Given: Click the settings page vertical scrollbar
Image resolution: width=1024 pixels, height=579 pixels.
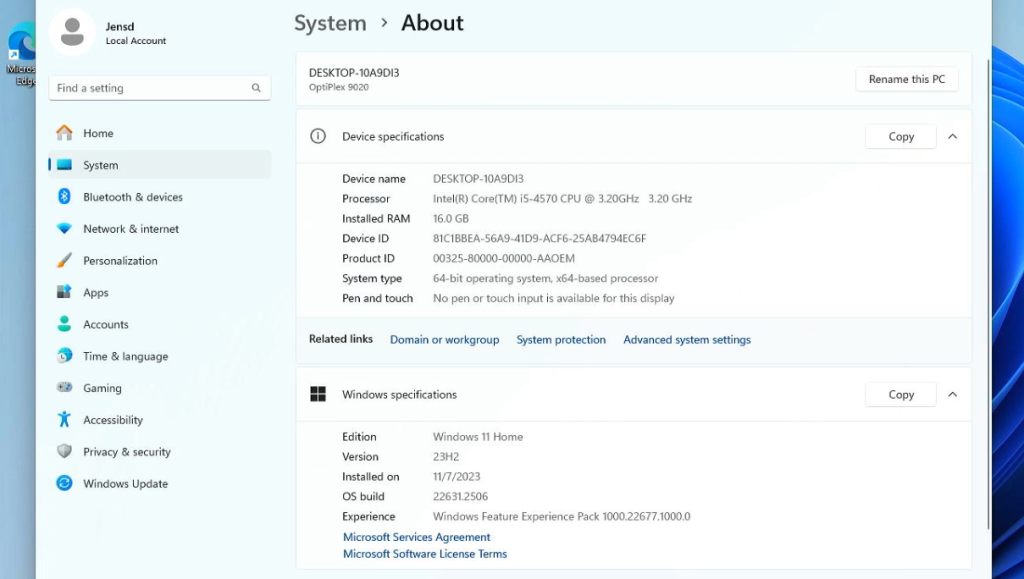Looking at the screenshot, I should 988,294.
